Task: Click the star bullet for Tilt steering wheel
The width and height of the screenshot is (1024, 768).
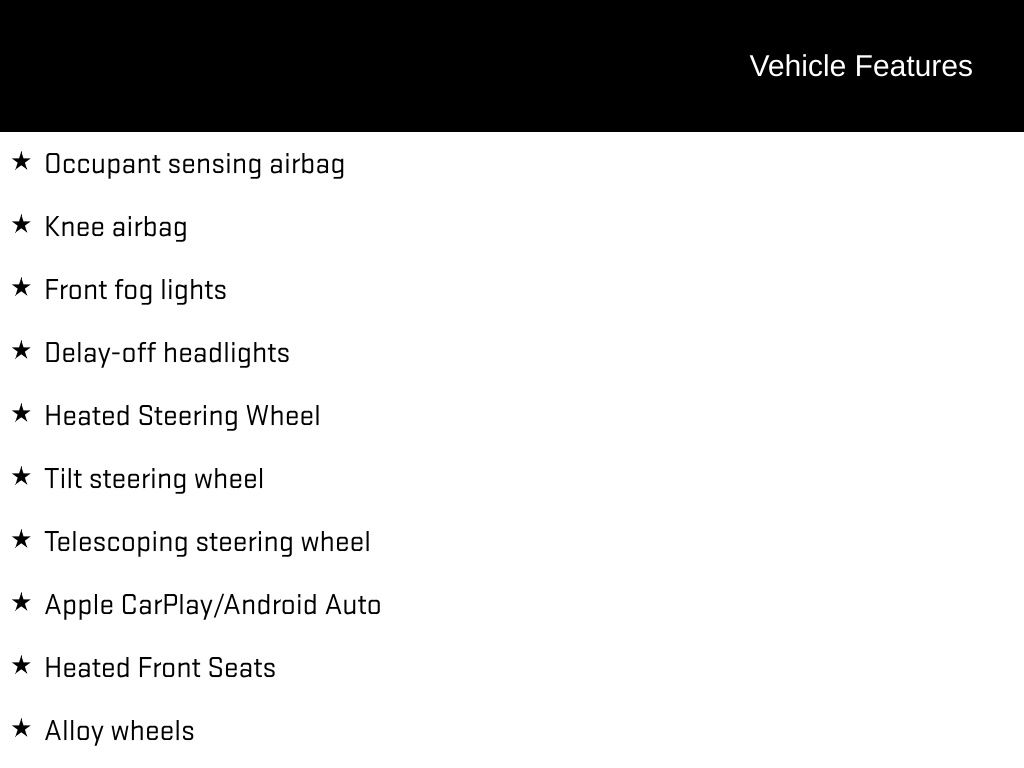Action: coord(21,476)
